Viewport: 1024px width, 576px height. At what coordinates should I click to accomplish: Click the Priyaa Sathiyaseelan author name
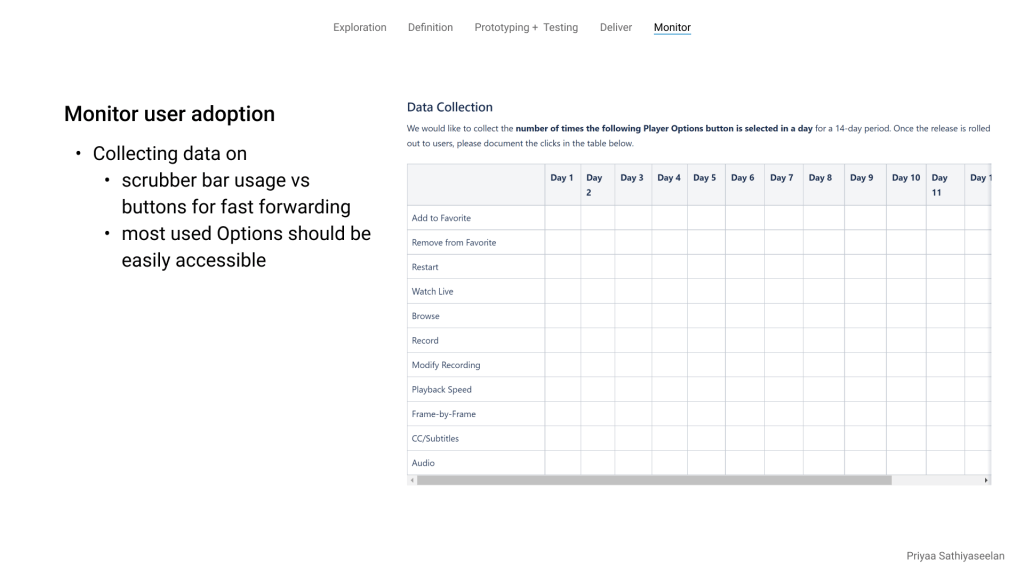coord(955,556)
